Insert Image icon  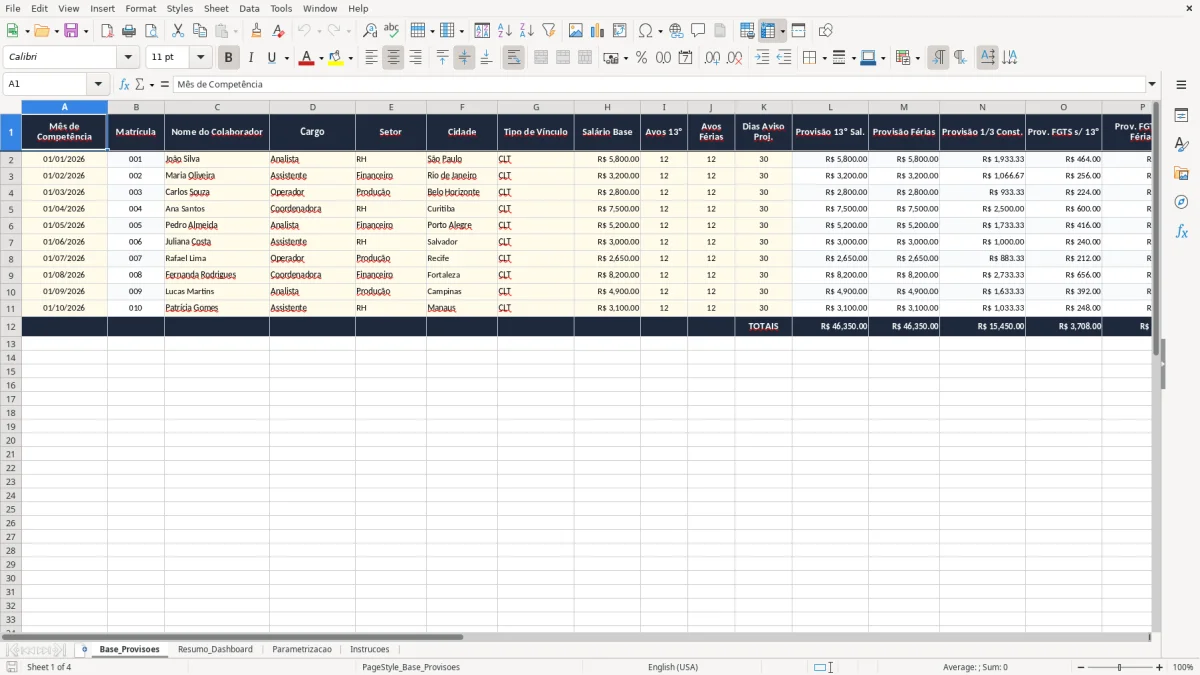(x=576, y=31)
